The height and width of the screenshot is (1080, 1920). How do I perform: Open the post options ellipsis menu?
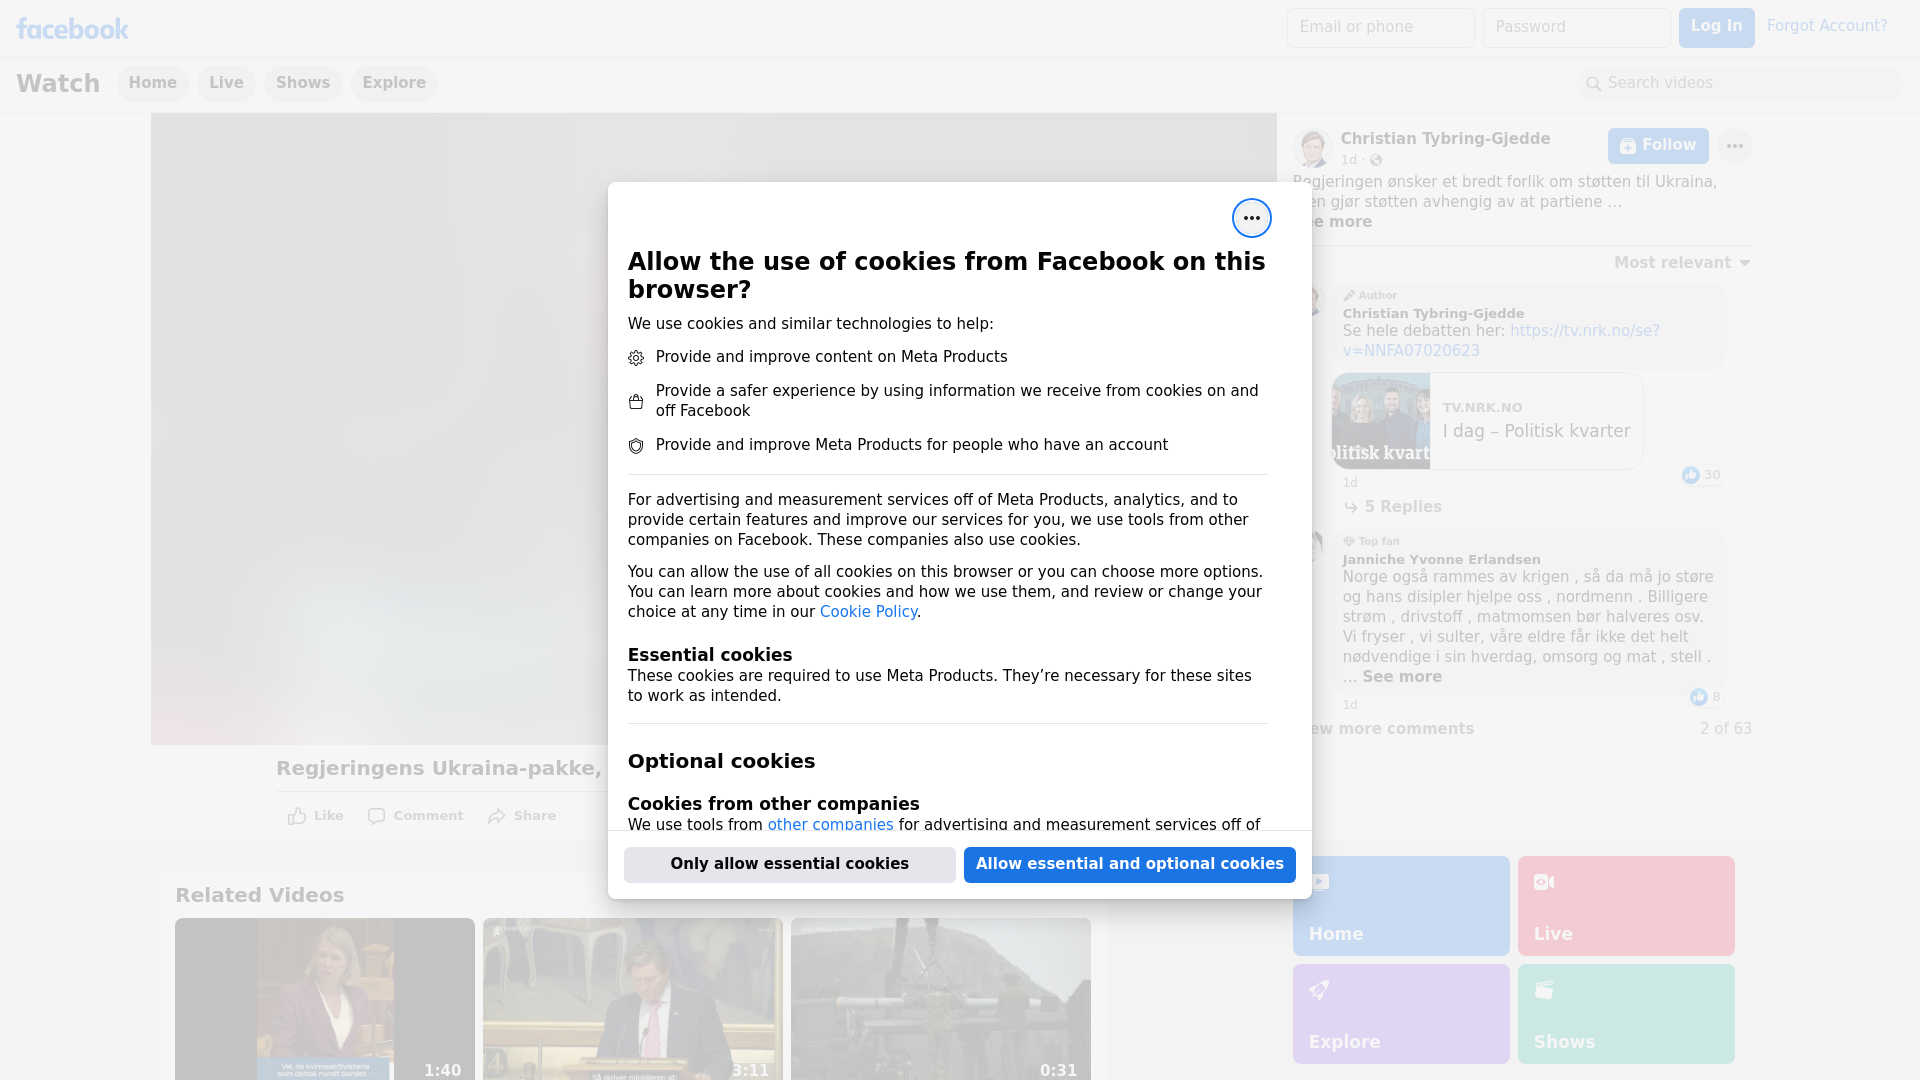pyautogui.click(x=1734, y=146)
